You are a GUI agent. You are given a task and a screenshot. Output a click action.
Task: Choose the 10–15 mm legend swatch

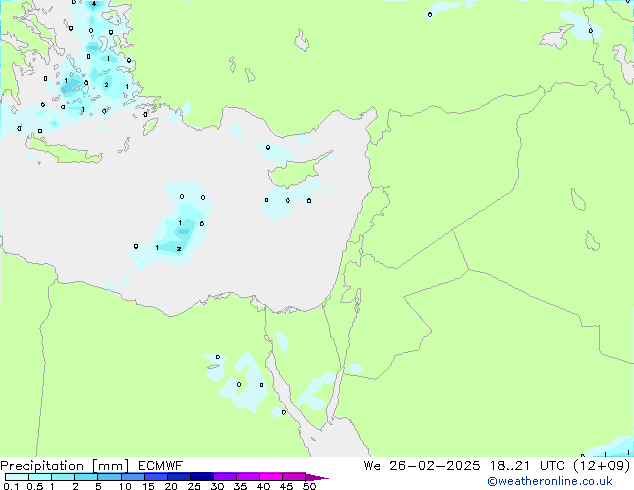coord(132,477)
